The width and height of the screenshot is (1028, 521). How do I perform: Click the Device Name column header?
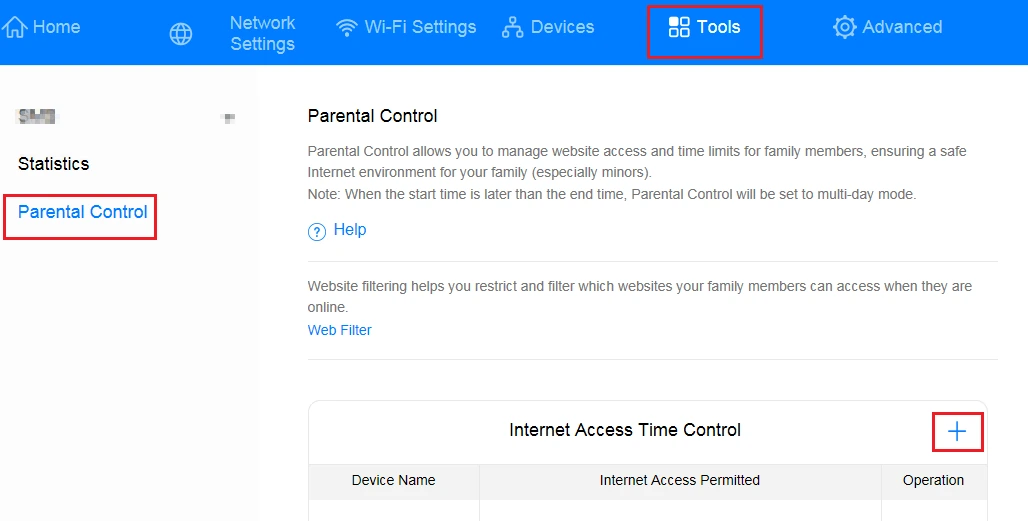tap(394, 480)
